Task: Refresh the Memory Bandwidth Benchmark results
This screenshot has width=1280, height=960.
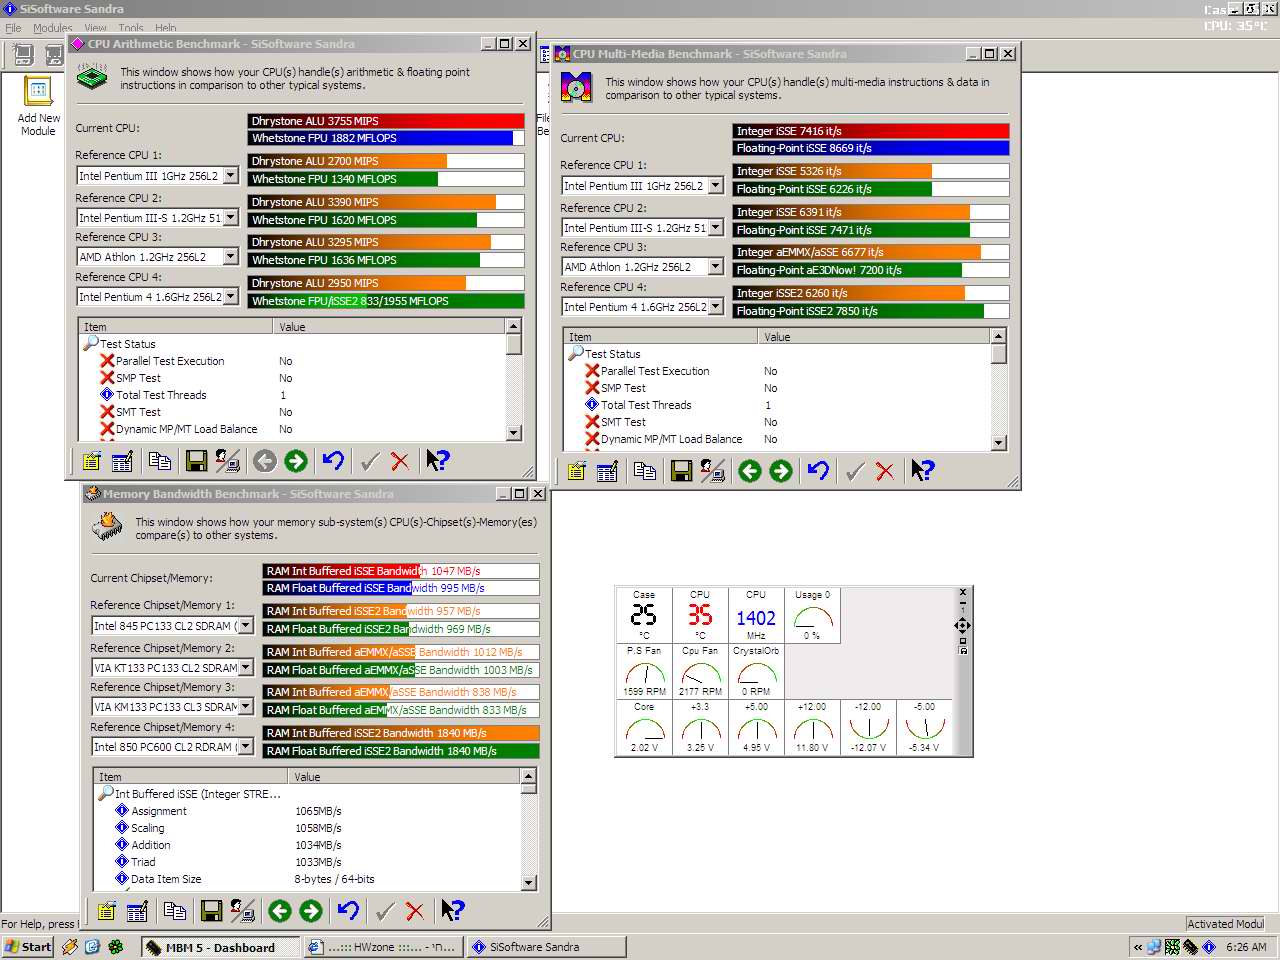Action: click(349, 911)
